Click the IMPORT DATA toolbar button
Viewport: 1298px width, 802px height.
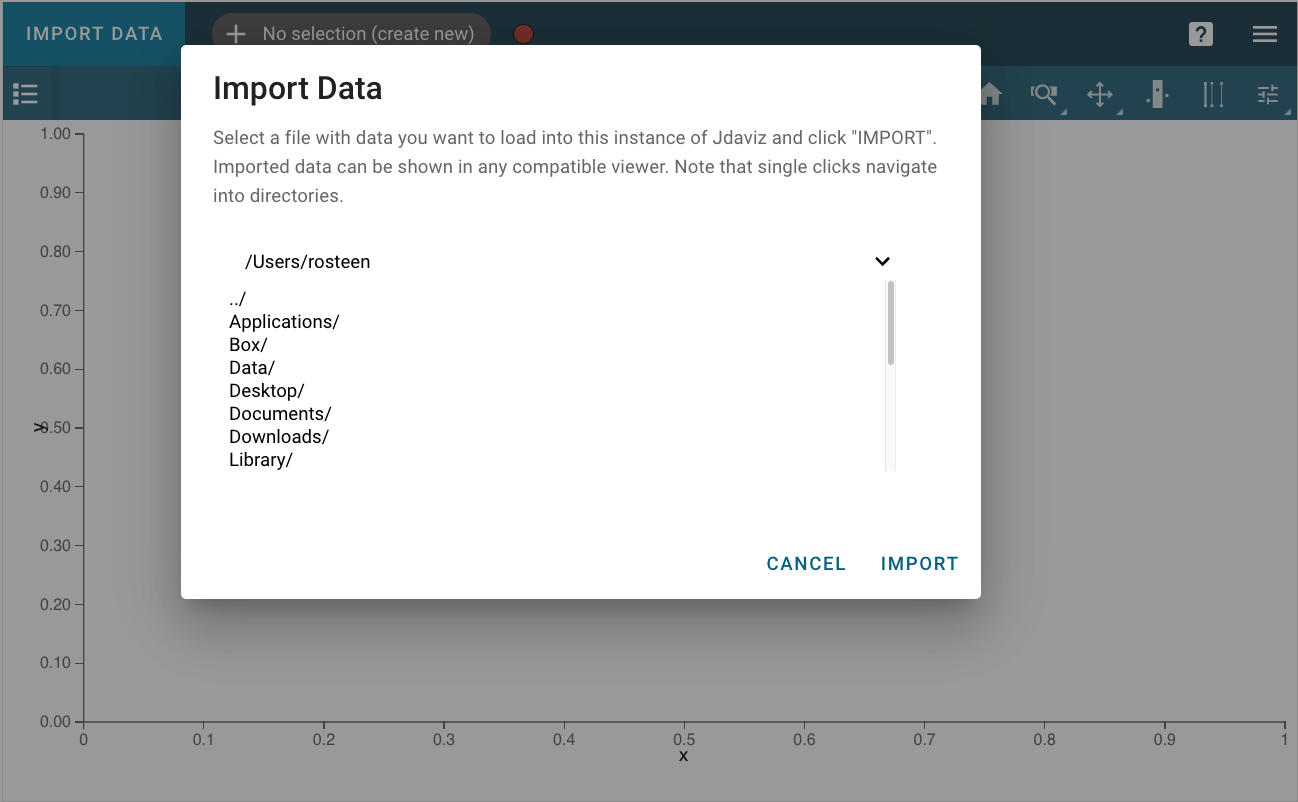pos(93,33)
